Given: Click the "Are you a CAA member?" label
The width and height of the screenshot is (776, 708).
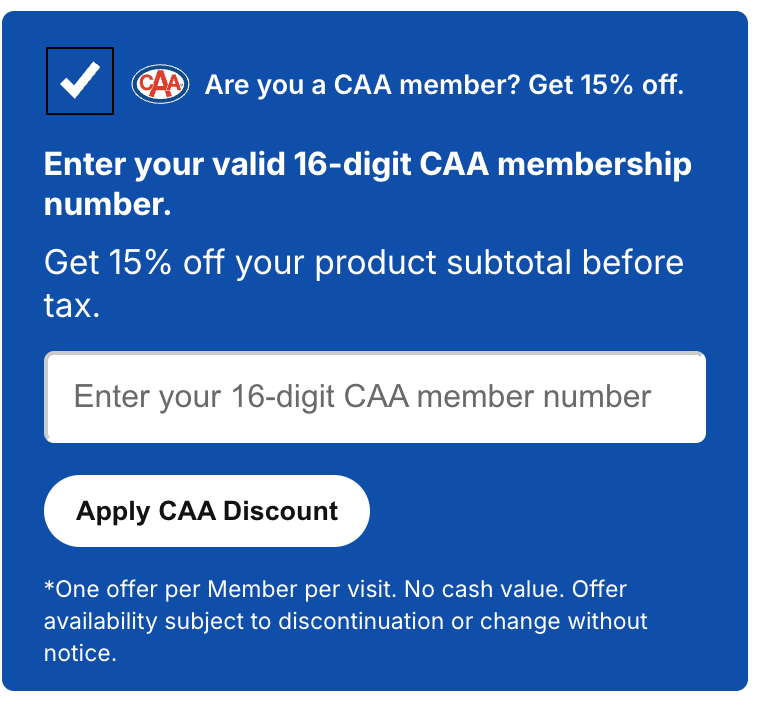Looking at the screenshot, I should coord(362,85).
